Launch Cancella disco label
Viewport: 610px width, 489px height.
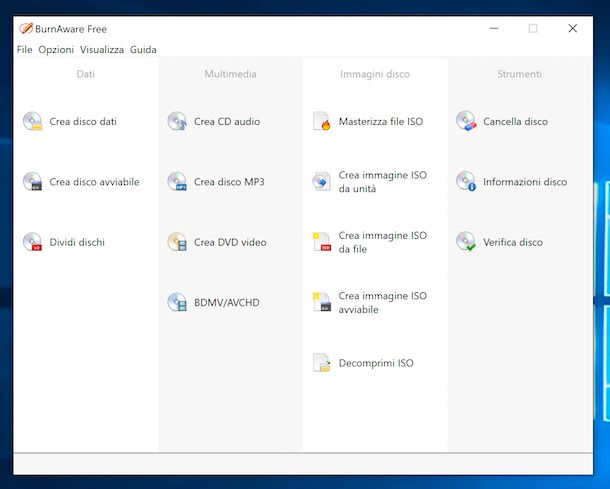(x=515, y=121)
